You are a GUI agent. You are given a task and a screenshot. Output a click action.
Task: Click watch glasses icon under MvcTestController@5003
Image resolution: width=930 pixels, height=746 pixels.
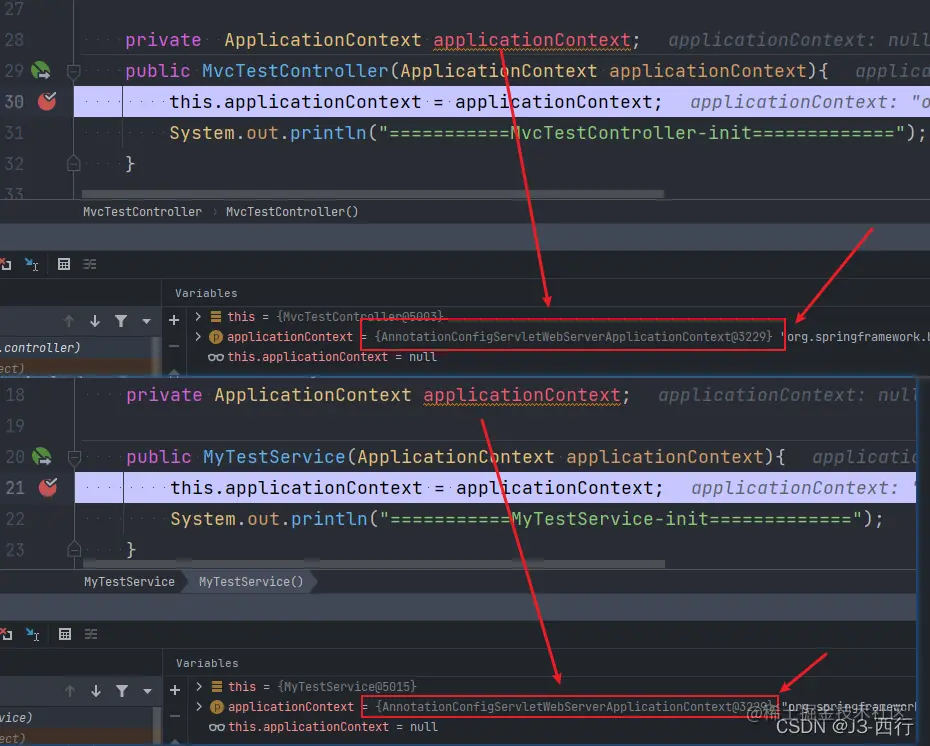pos(216,357)
